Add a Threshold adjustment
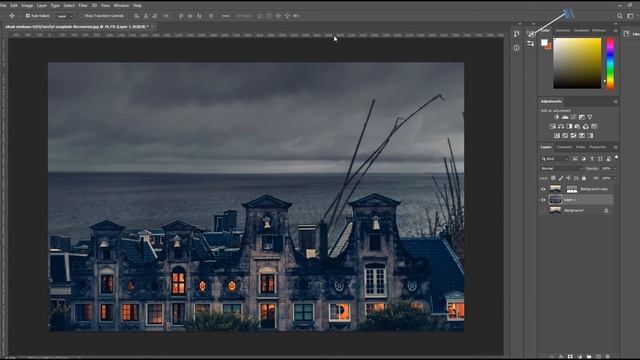Screen dimensions: 640x360 coord(573,136)
